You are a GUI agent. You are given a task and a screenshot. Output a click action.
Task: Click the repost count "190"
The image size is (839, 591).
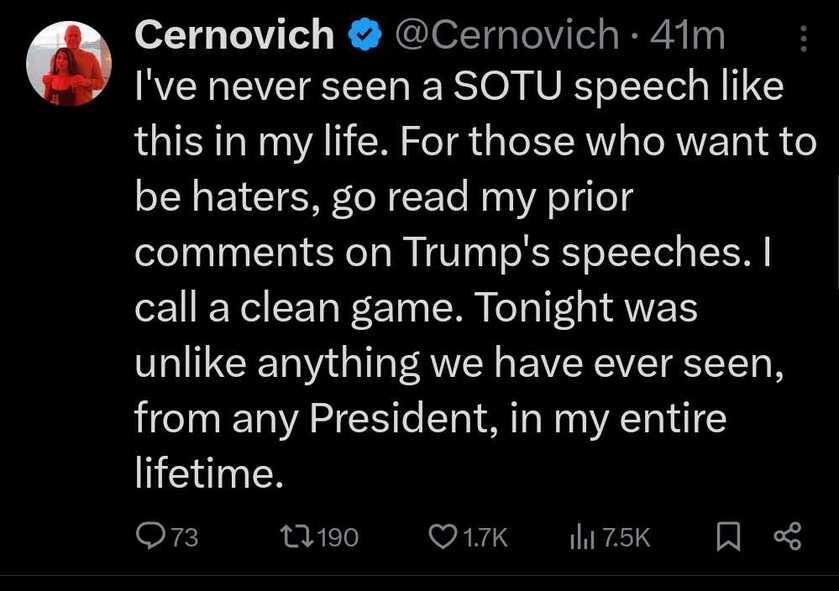click(x=337, y=538)
